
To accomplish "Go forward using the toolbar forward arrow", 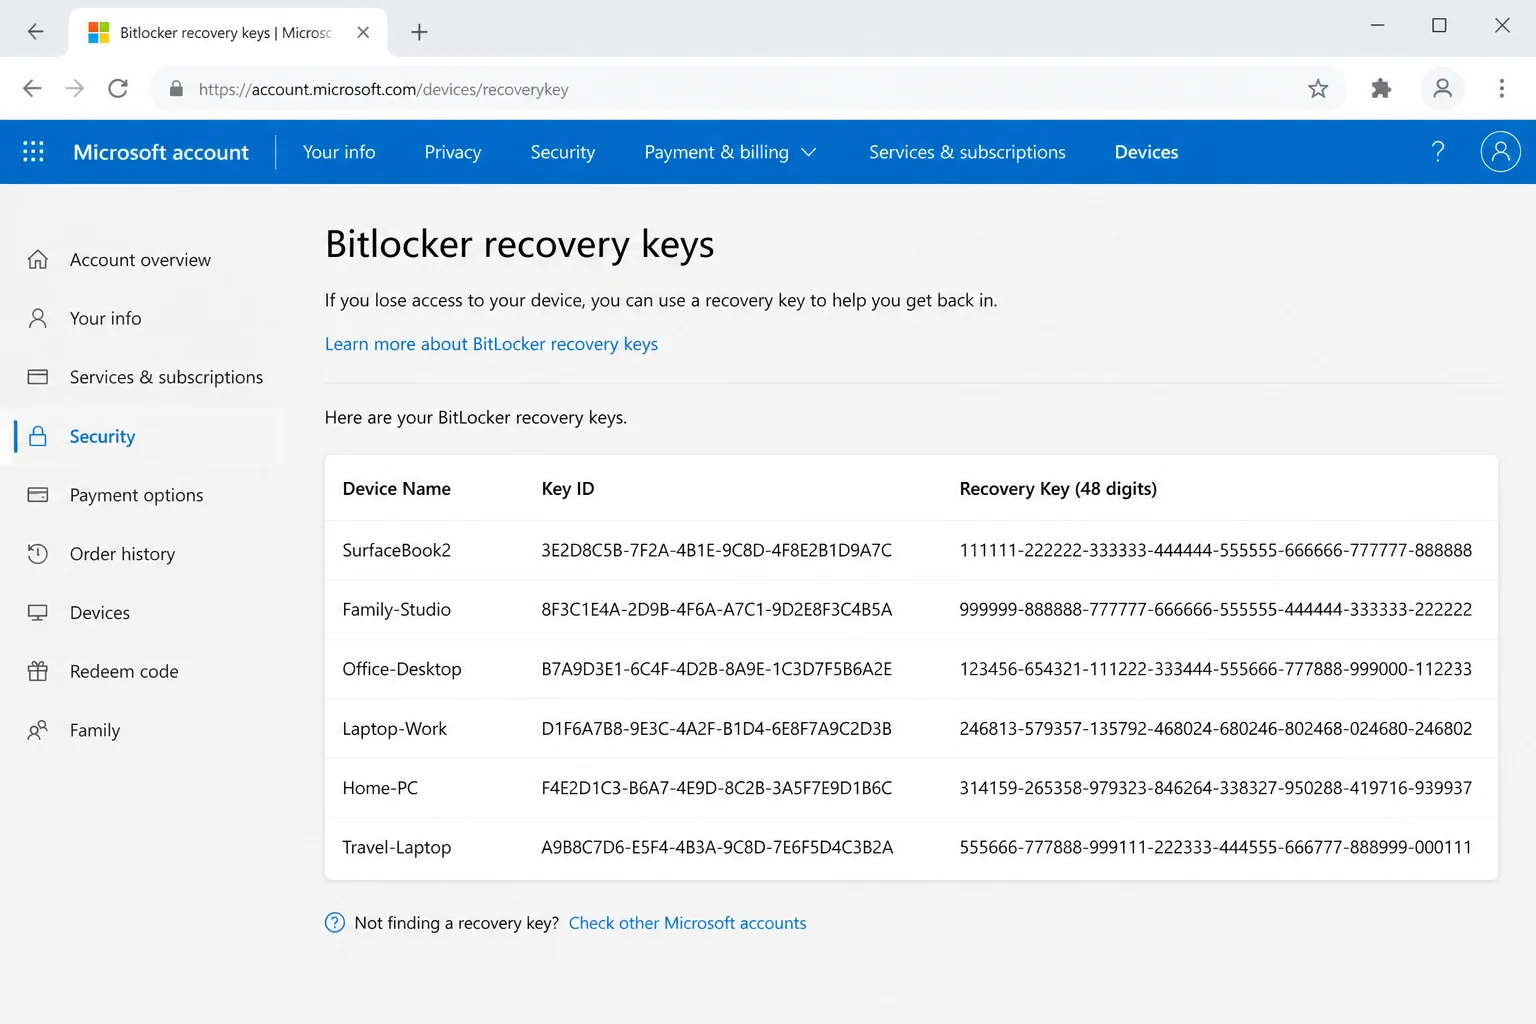I will pyautogui.click(x=75, y=89).
